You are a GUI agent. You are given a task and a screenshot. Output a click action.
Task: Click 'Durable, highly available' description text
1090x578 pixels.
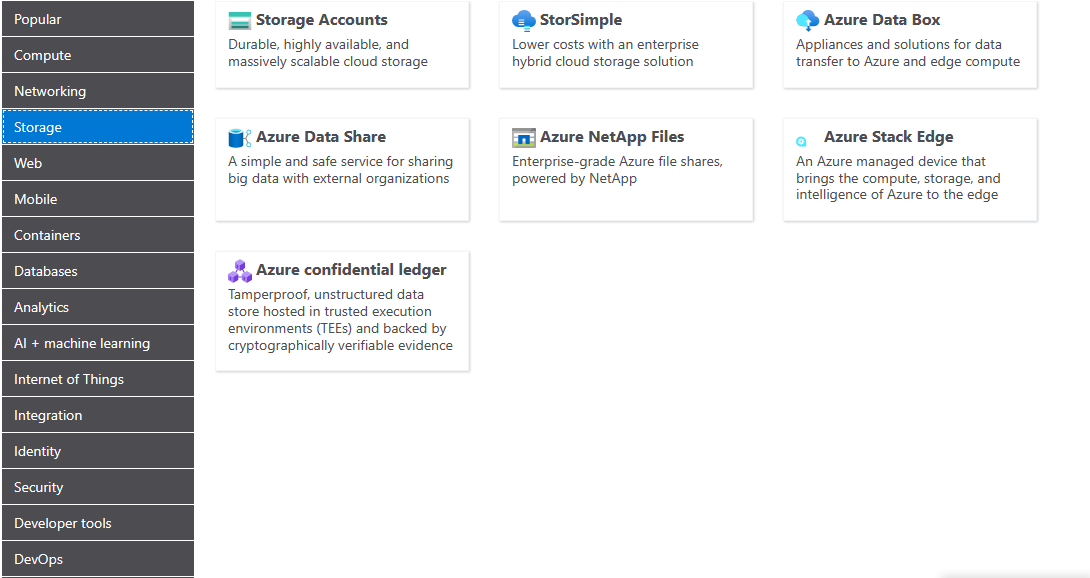[328, 53]
